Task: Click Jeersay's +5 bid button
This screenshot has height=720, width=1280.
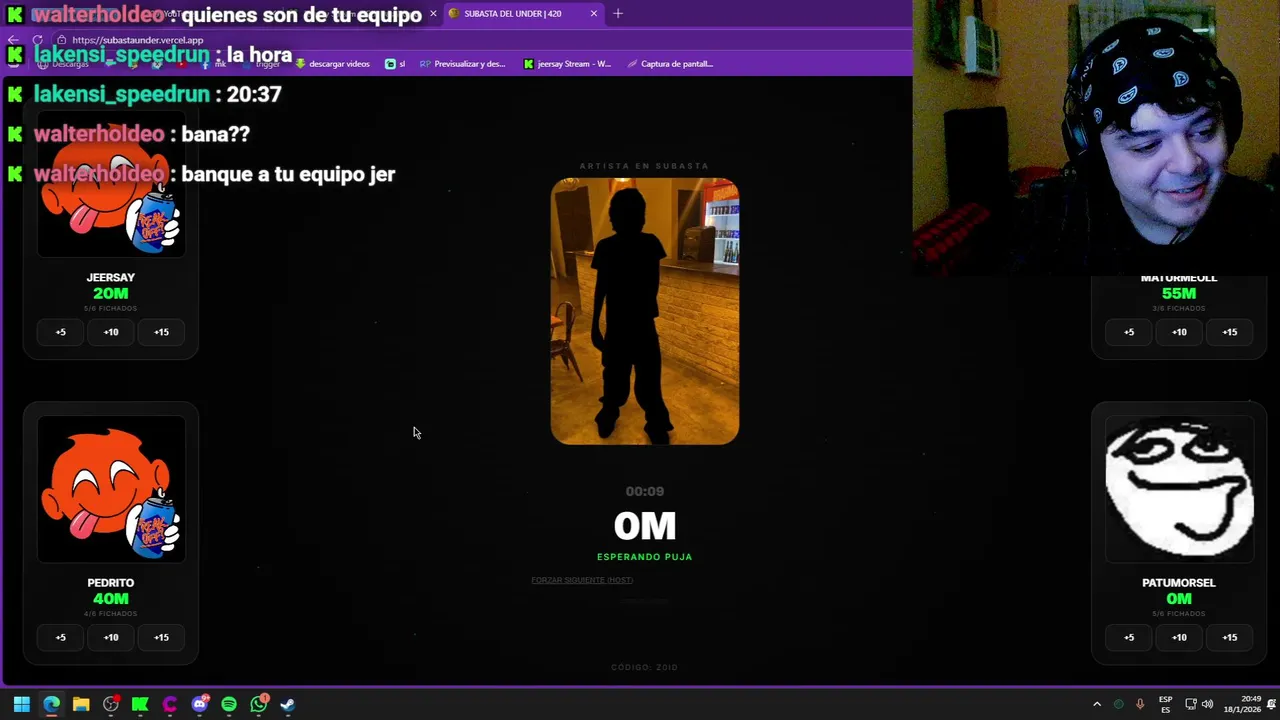Action: (x=60, y=332)
